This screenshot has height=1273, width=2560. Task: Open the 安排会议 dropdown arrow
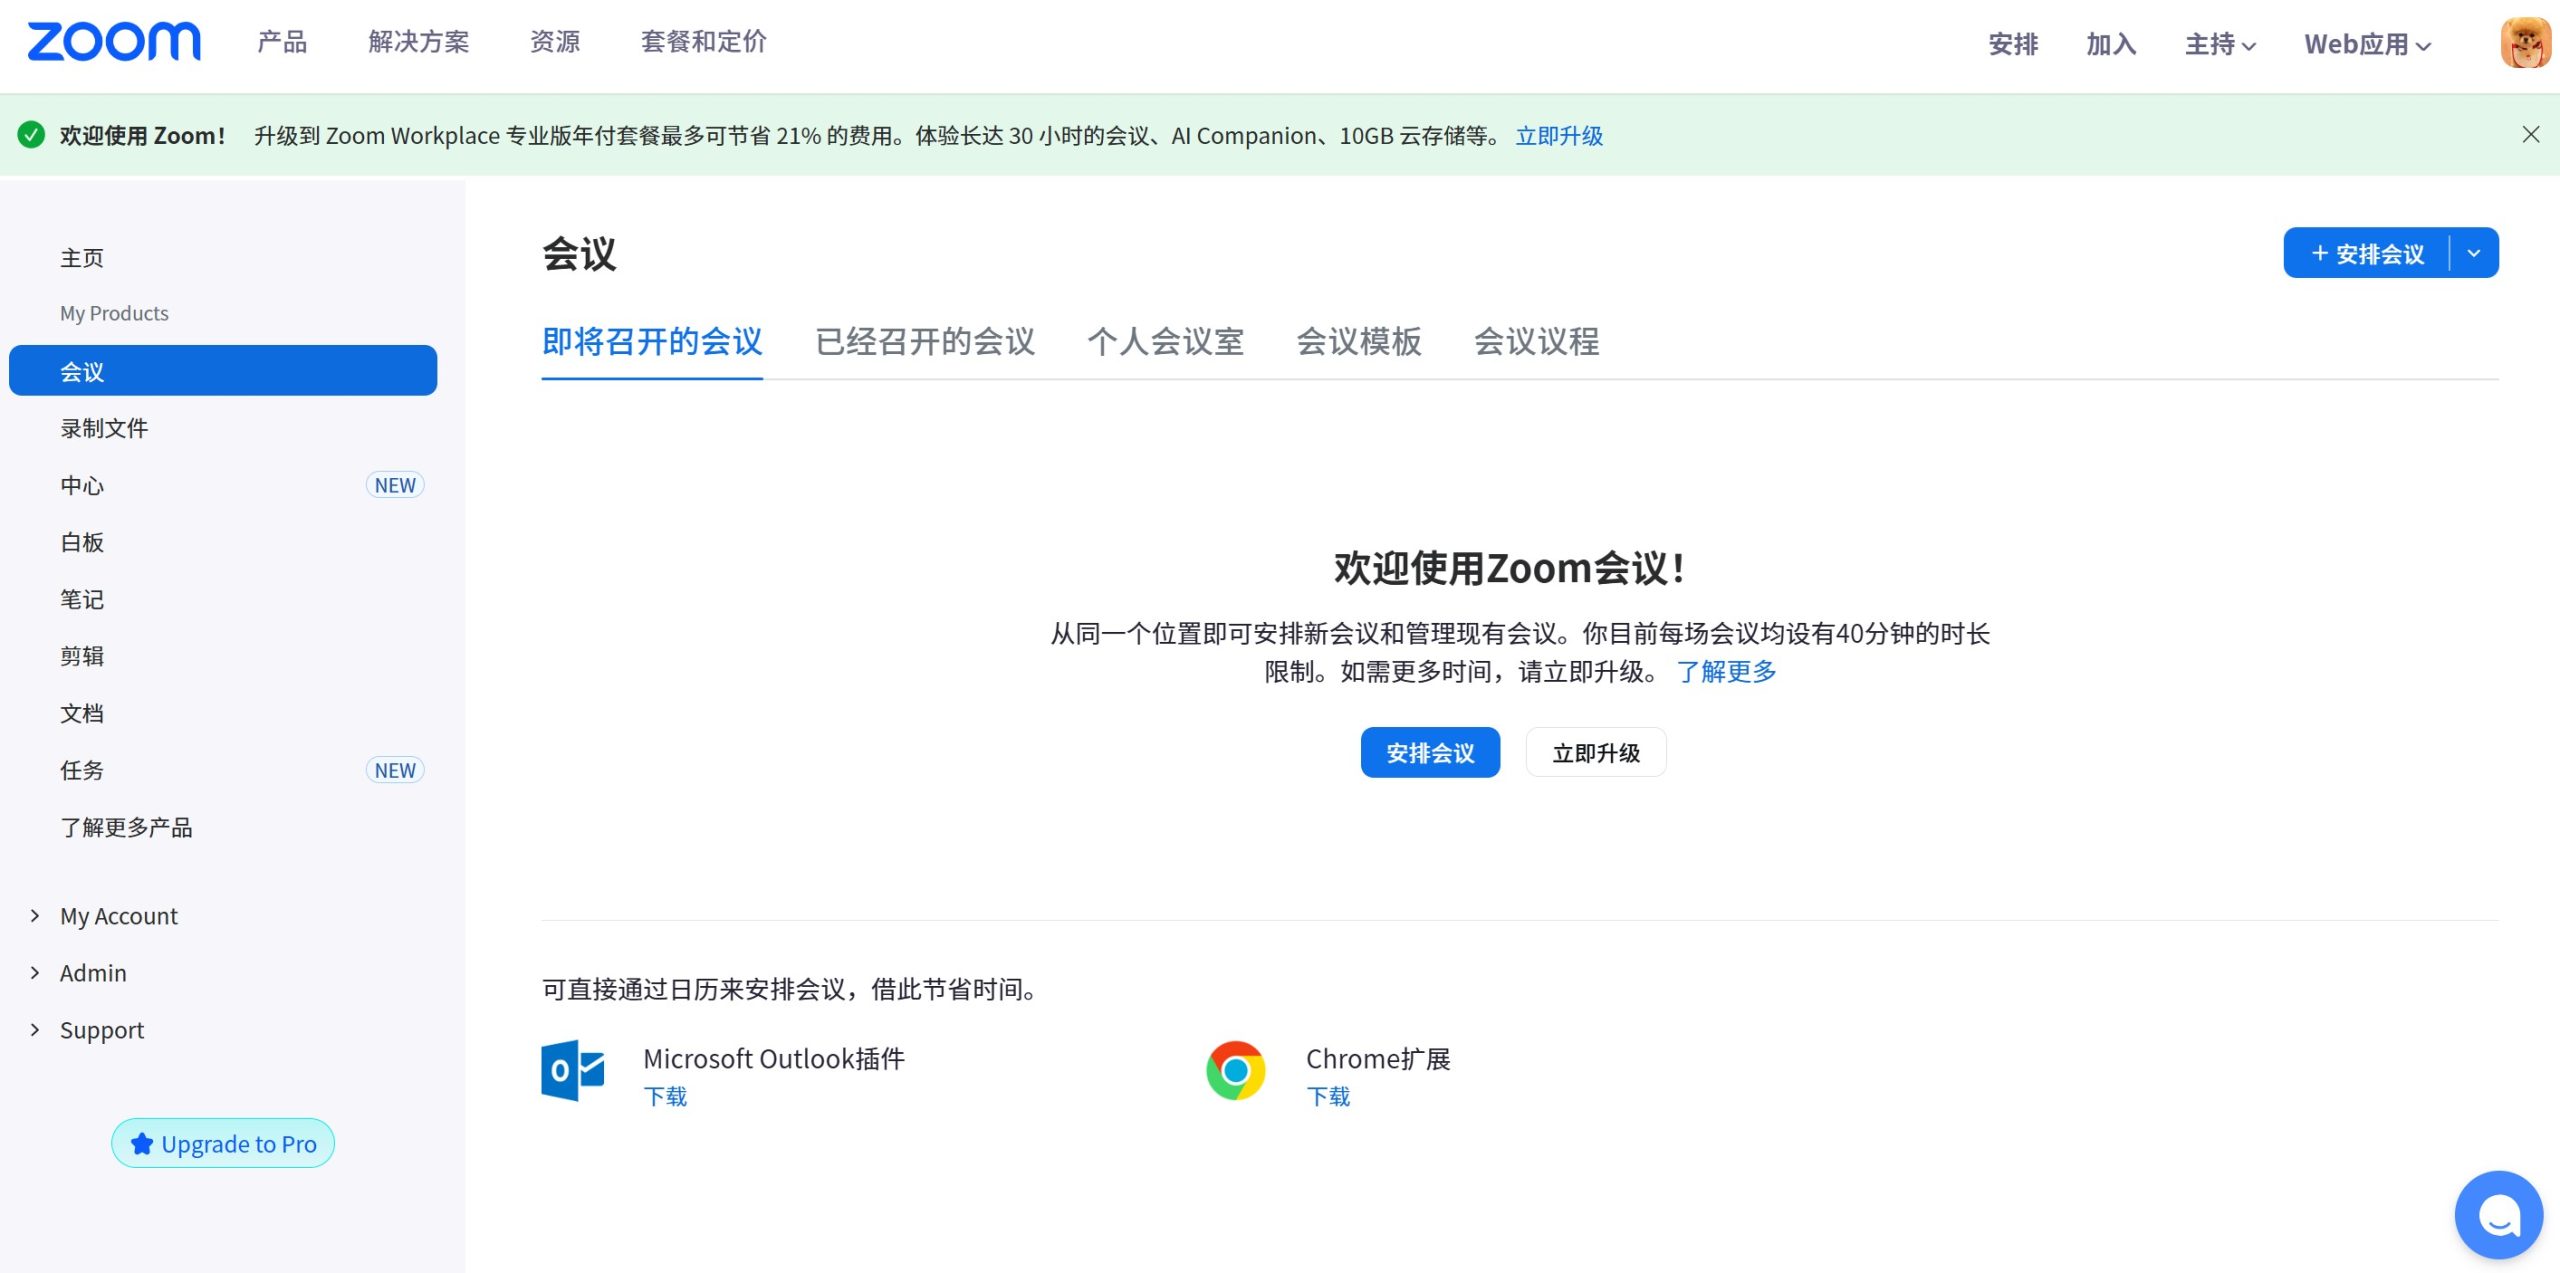tap(2474, 253)
